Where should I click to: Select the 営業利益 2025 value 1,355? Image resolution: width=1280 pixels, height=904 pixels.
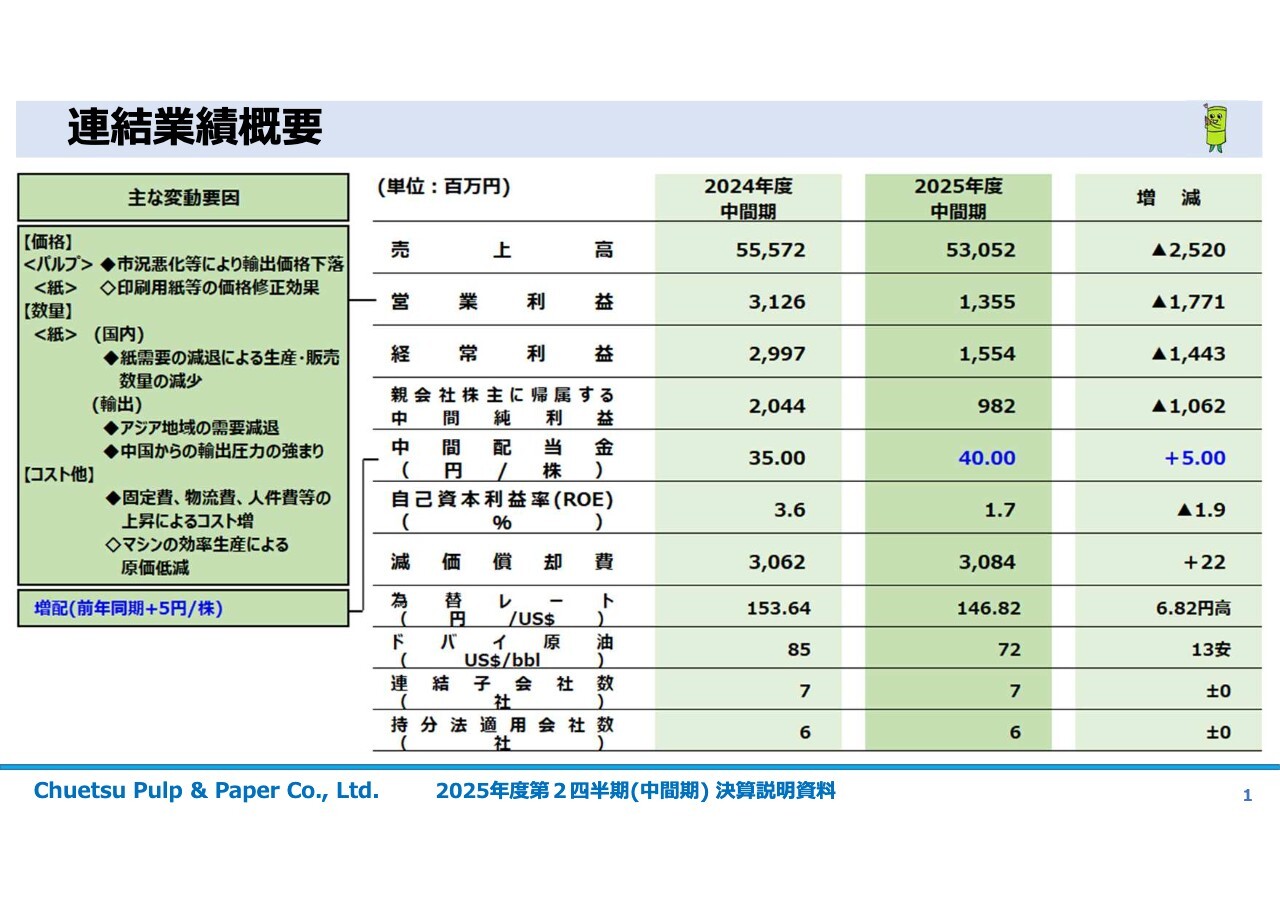986,302
